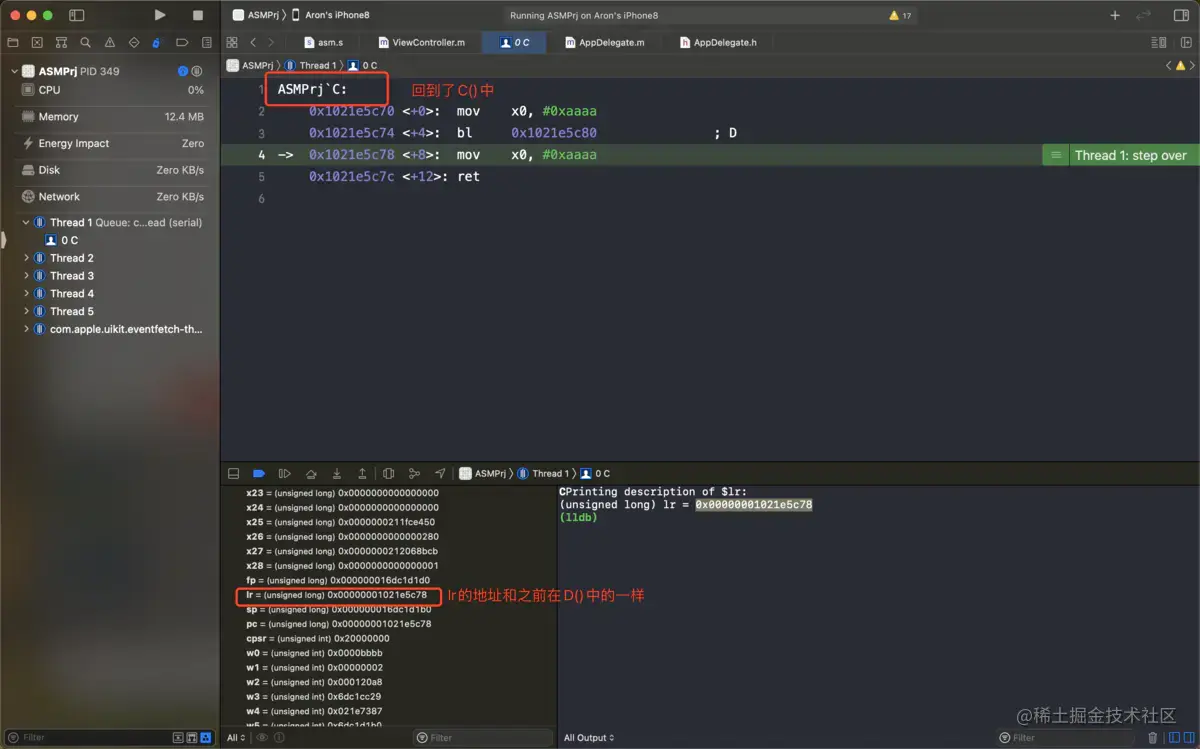Go back in editor history

click(253, 43)
